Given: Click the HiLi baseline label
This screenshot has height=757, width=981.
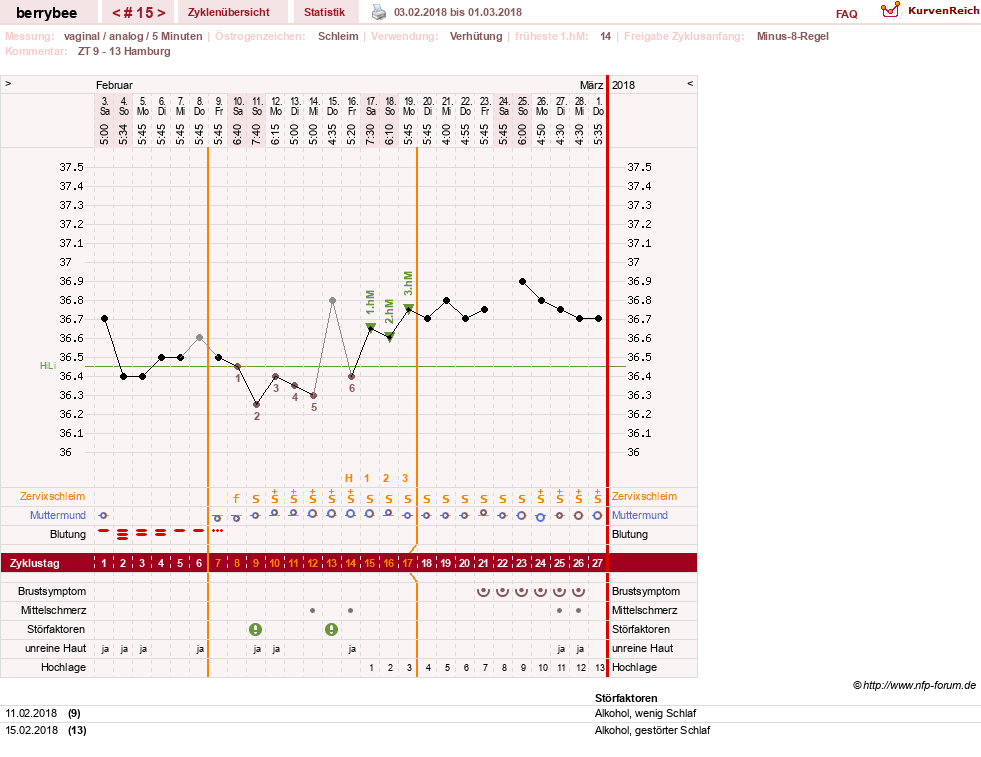Looking at the screenshot, I should point(48,365).
